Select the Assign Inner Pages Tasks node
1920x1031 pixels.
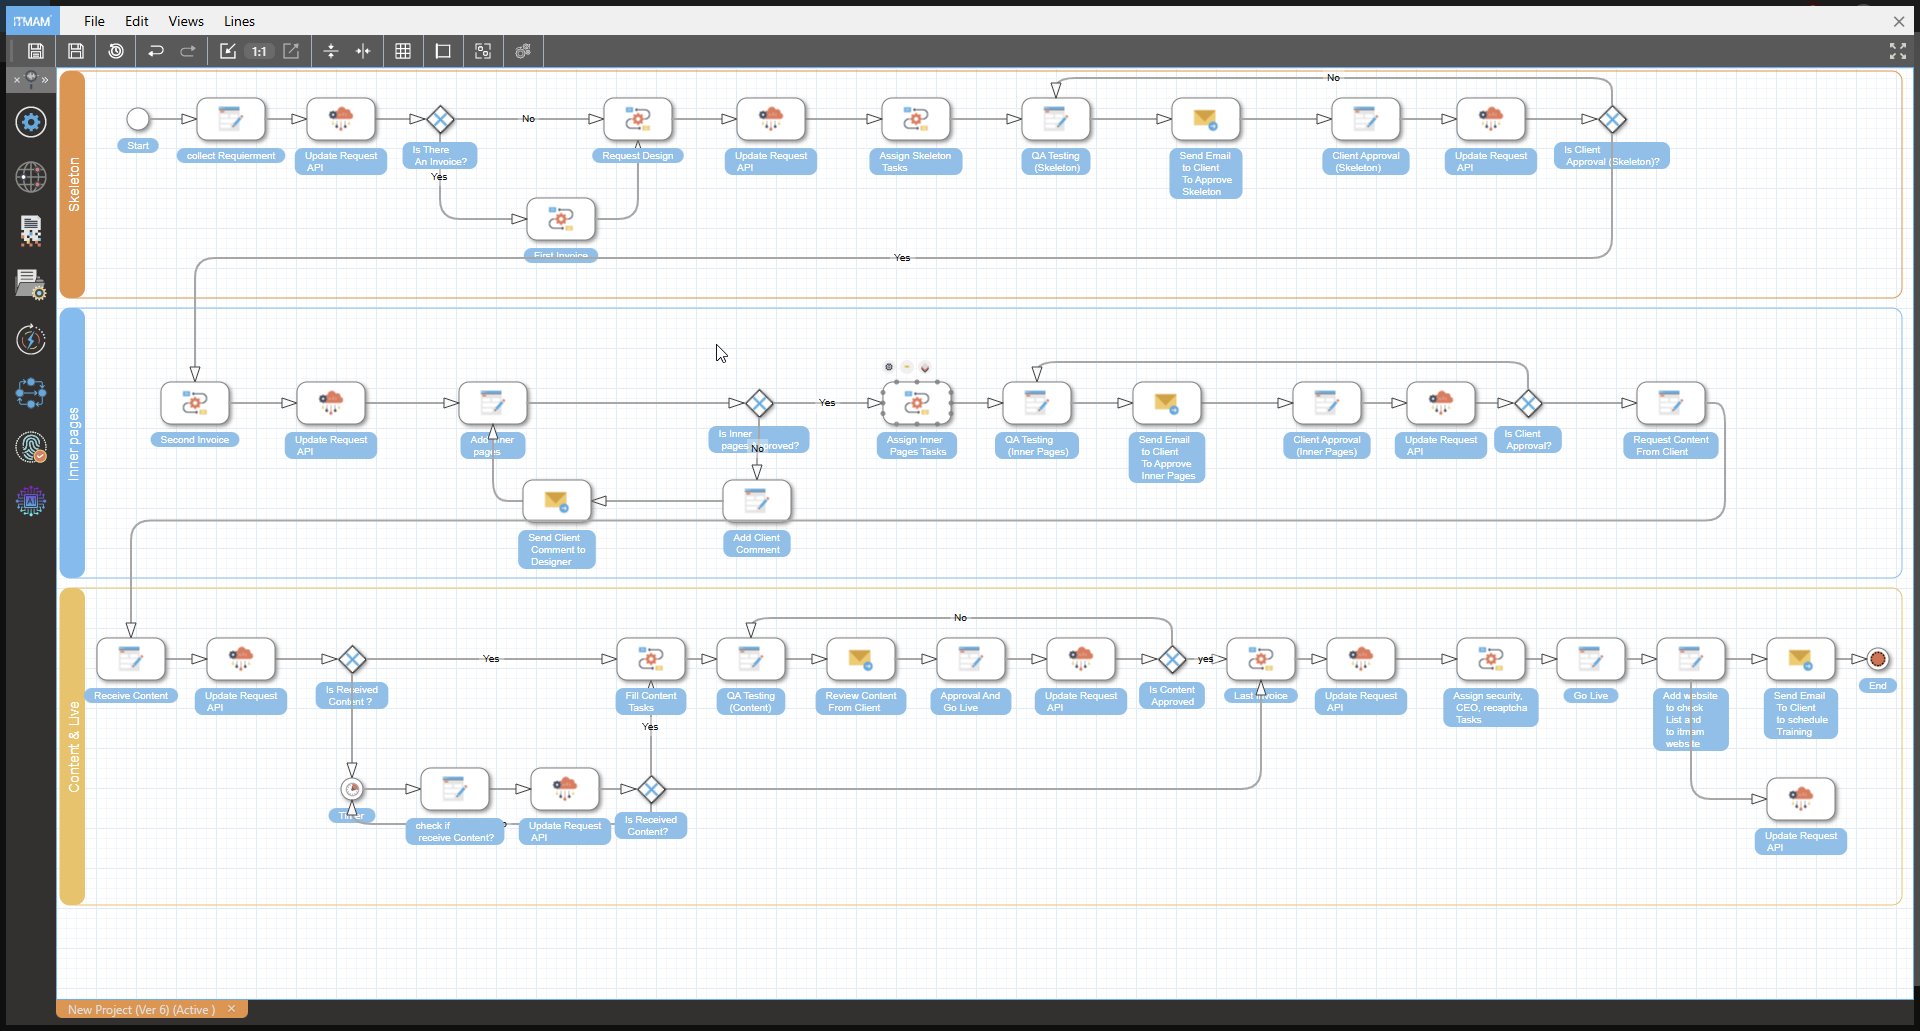917,403
